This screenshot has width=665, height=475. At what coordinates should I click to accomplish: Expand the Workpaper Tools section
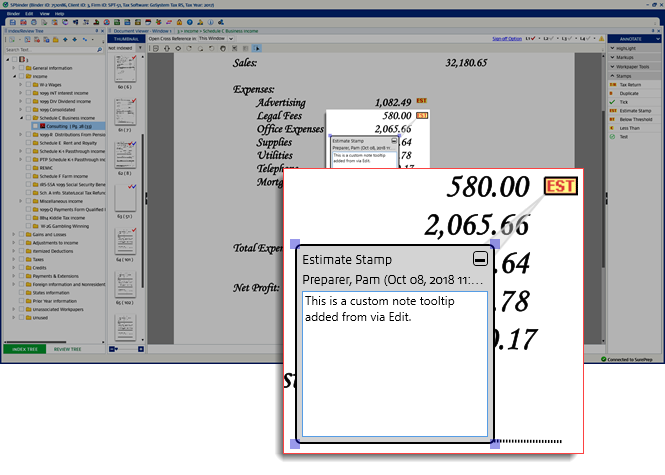634,67
